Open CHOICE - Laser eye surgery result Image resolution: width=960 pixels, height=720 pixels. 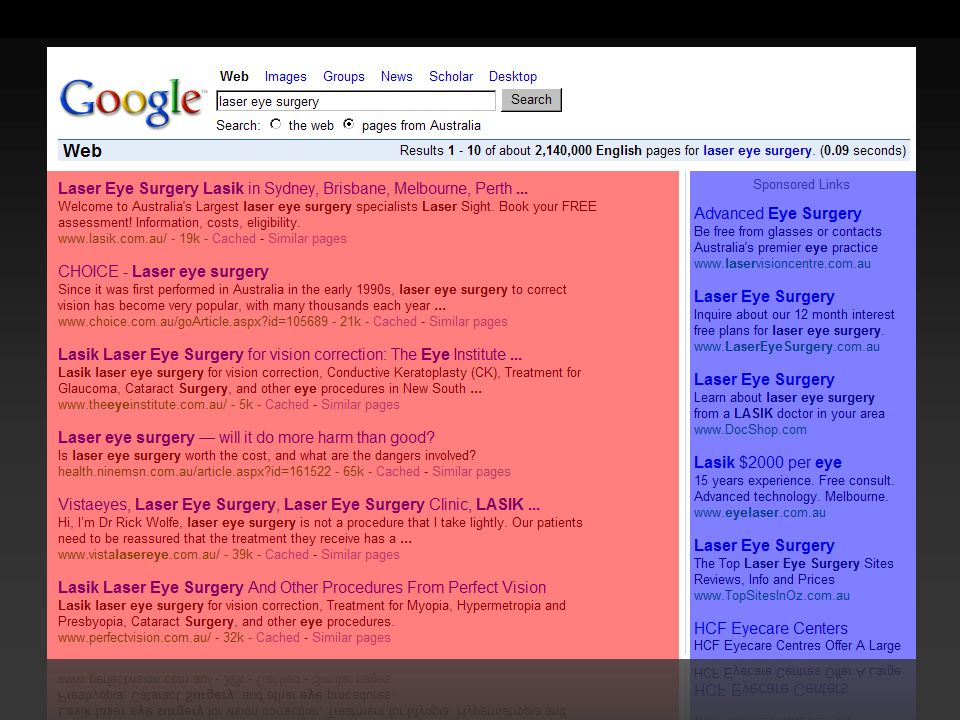click(x=163, y=271)
